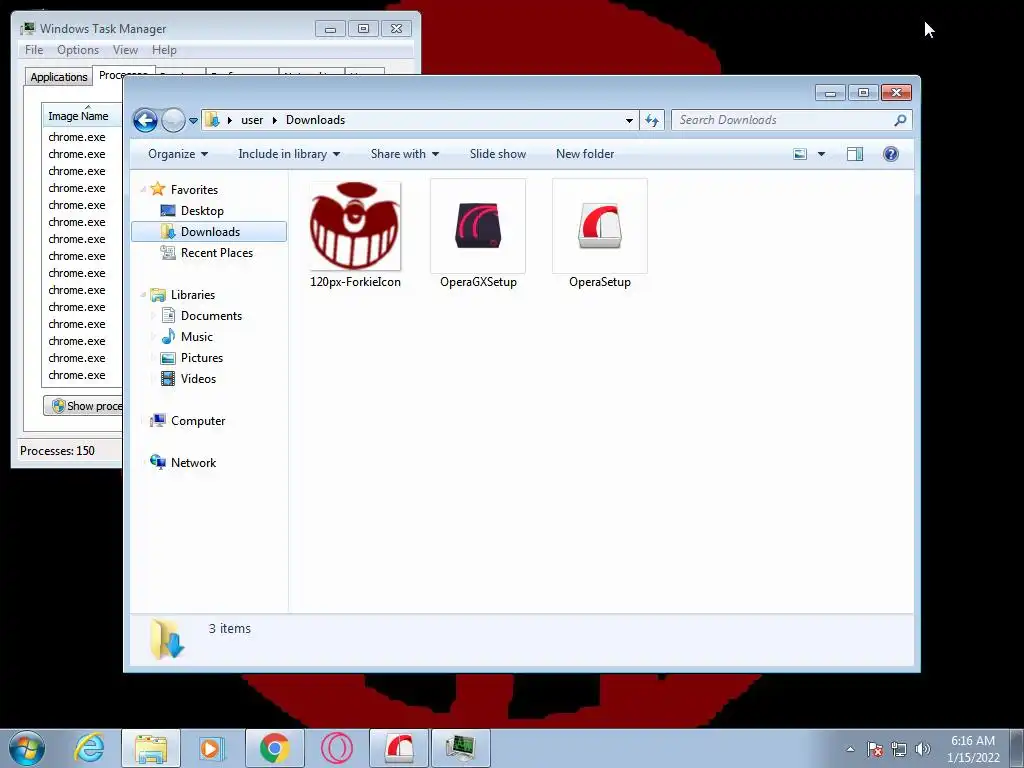Expand the address bar history dropdown
This screenshot has width=1024, height=768.
[x=629, y=120]
